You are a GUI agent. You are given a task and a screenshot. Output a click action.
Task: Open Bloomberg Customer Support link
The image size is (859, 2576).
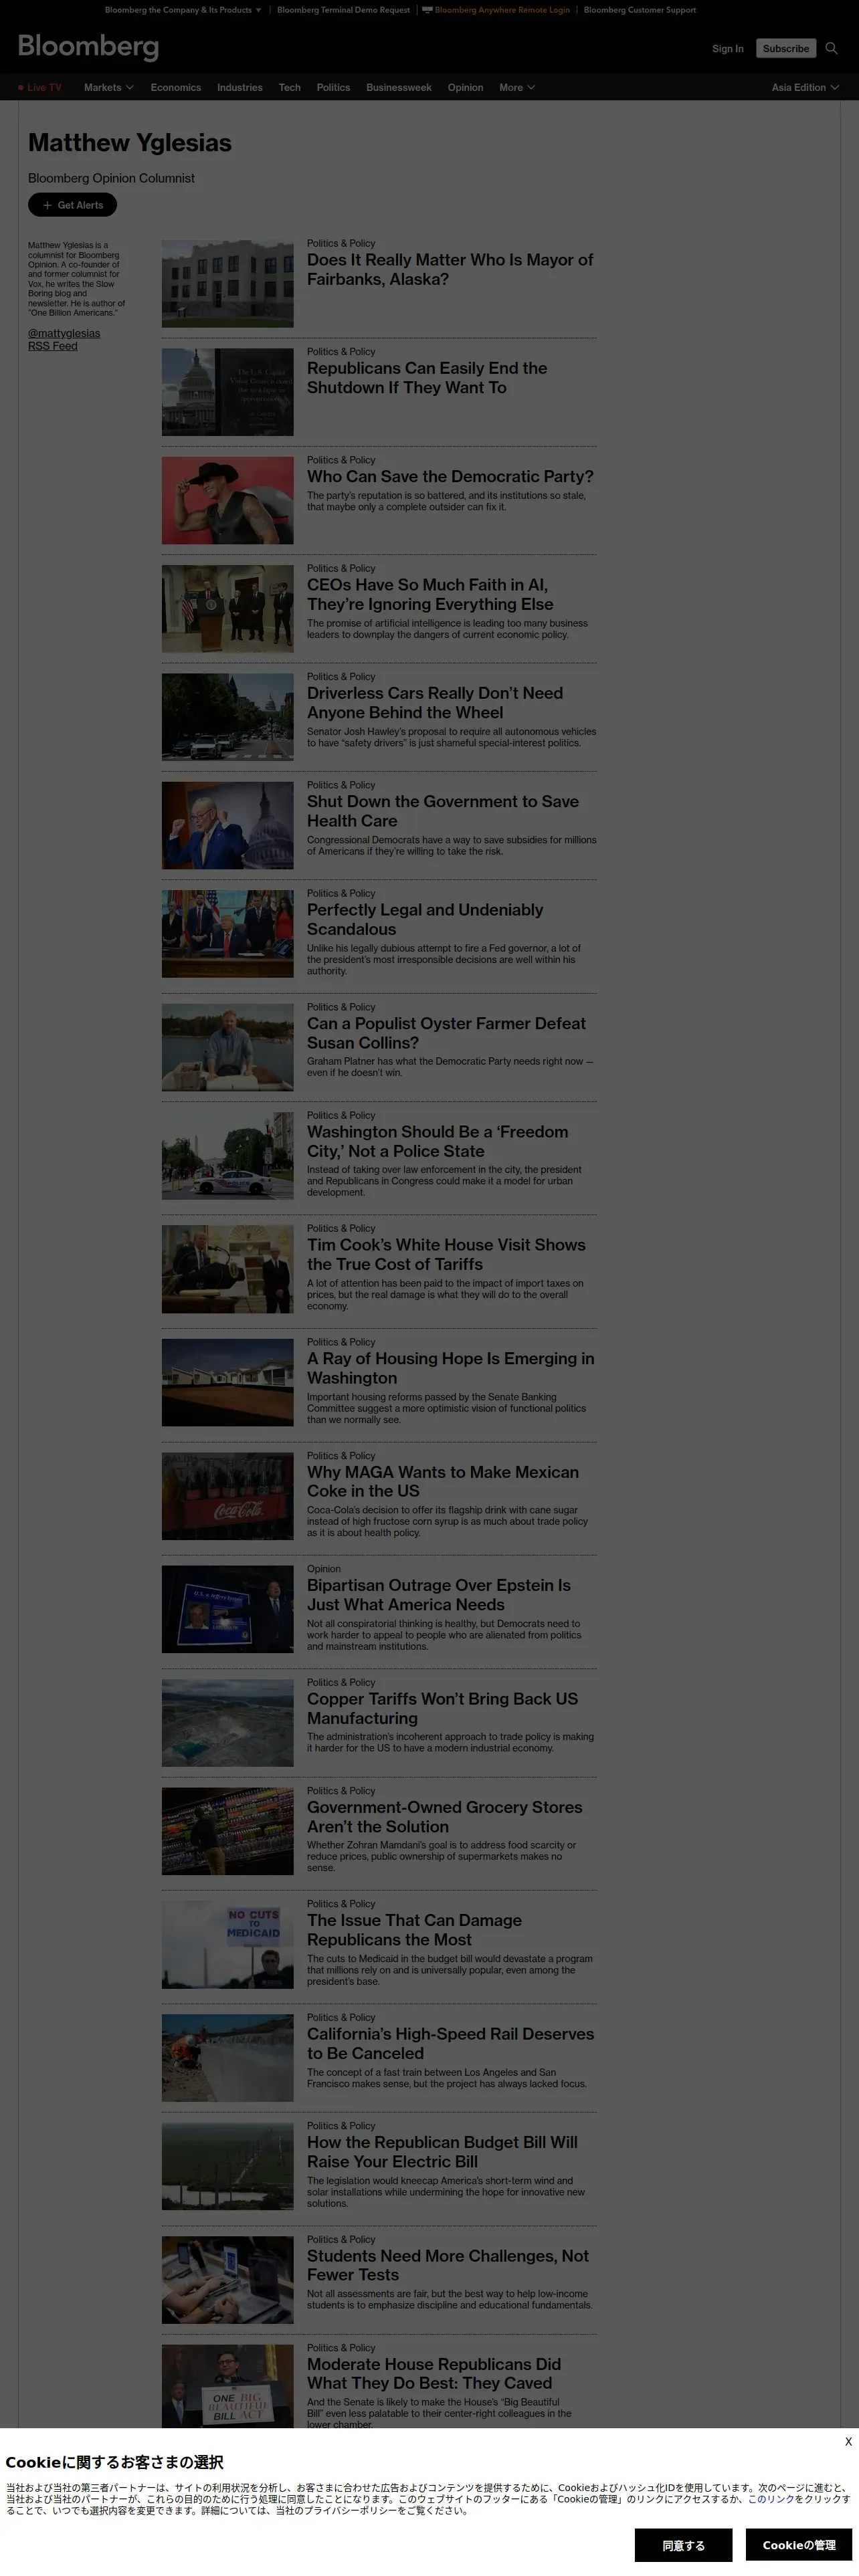[640, 10]
